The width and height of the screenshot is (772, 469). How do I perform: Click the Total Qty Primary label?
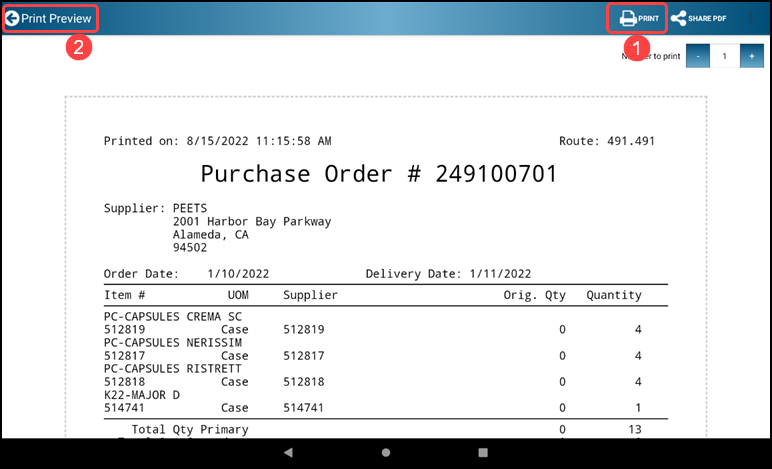tap(190, 429)
